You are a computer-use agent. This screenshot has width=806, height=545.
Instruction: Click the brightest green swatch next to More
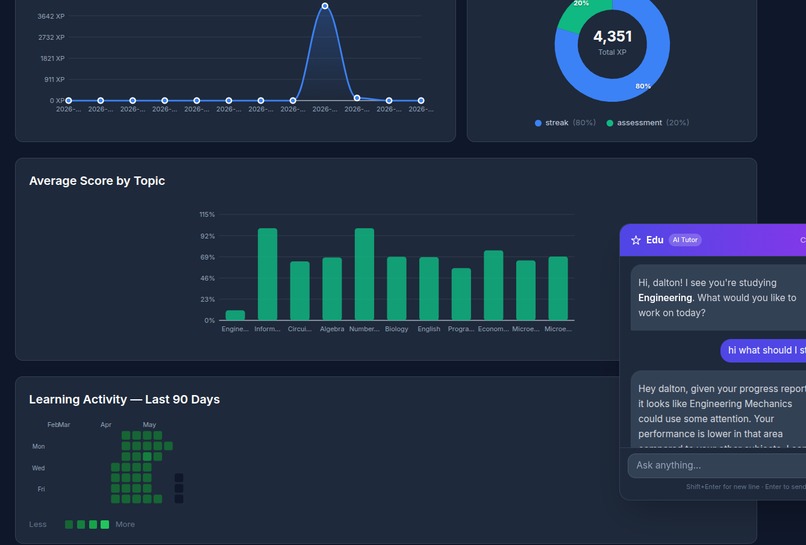105,524
